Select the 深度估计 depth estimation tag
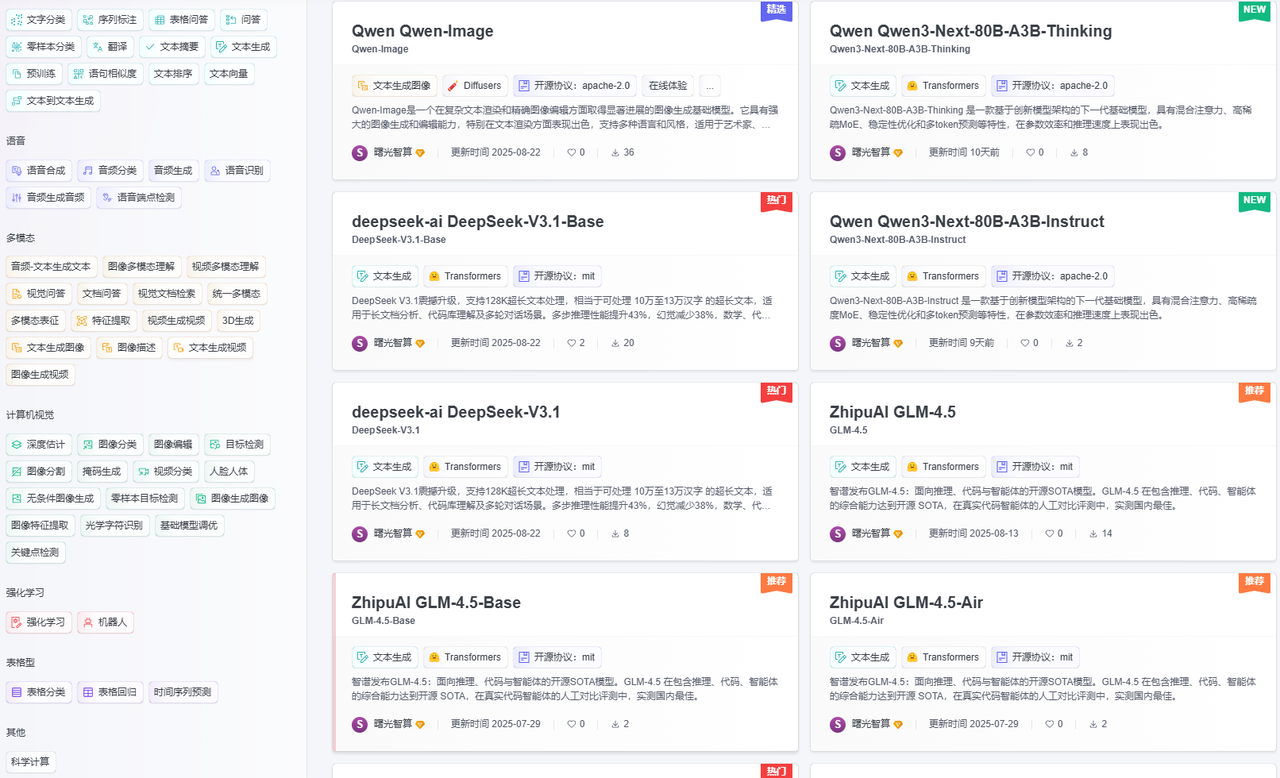Viewport: 1280px width, 778px height. [x=39, y=444]
